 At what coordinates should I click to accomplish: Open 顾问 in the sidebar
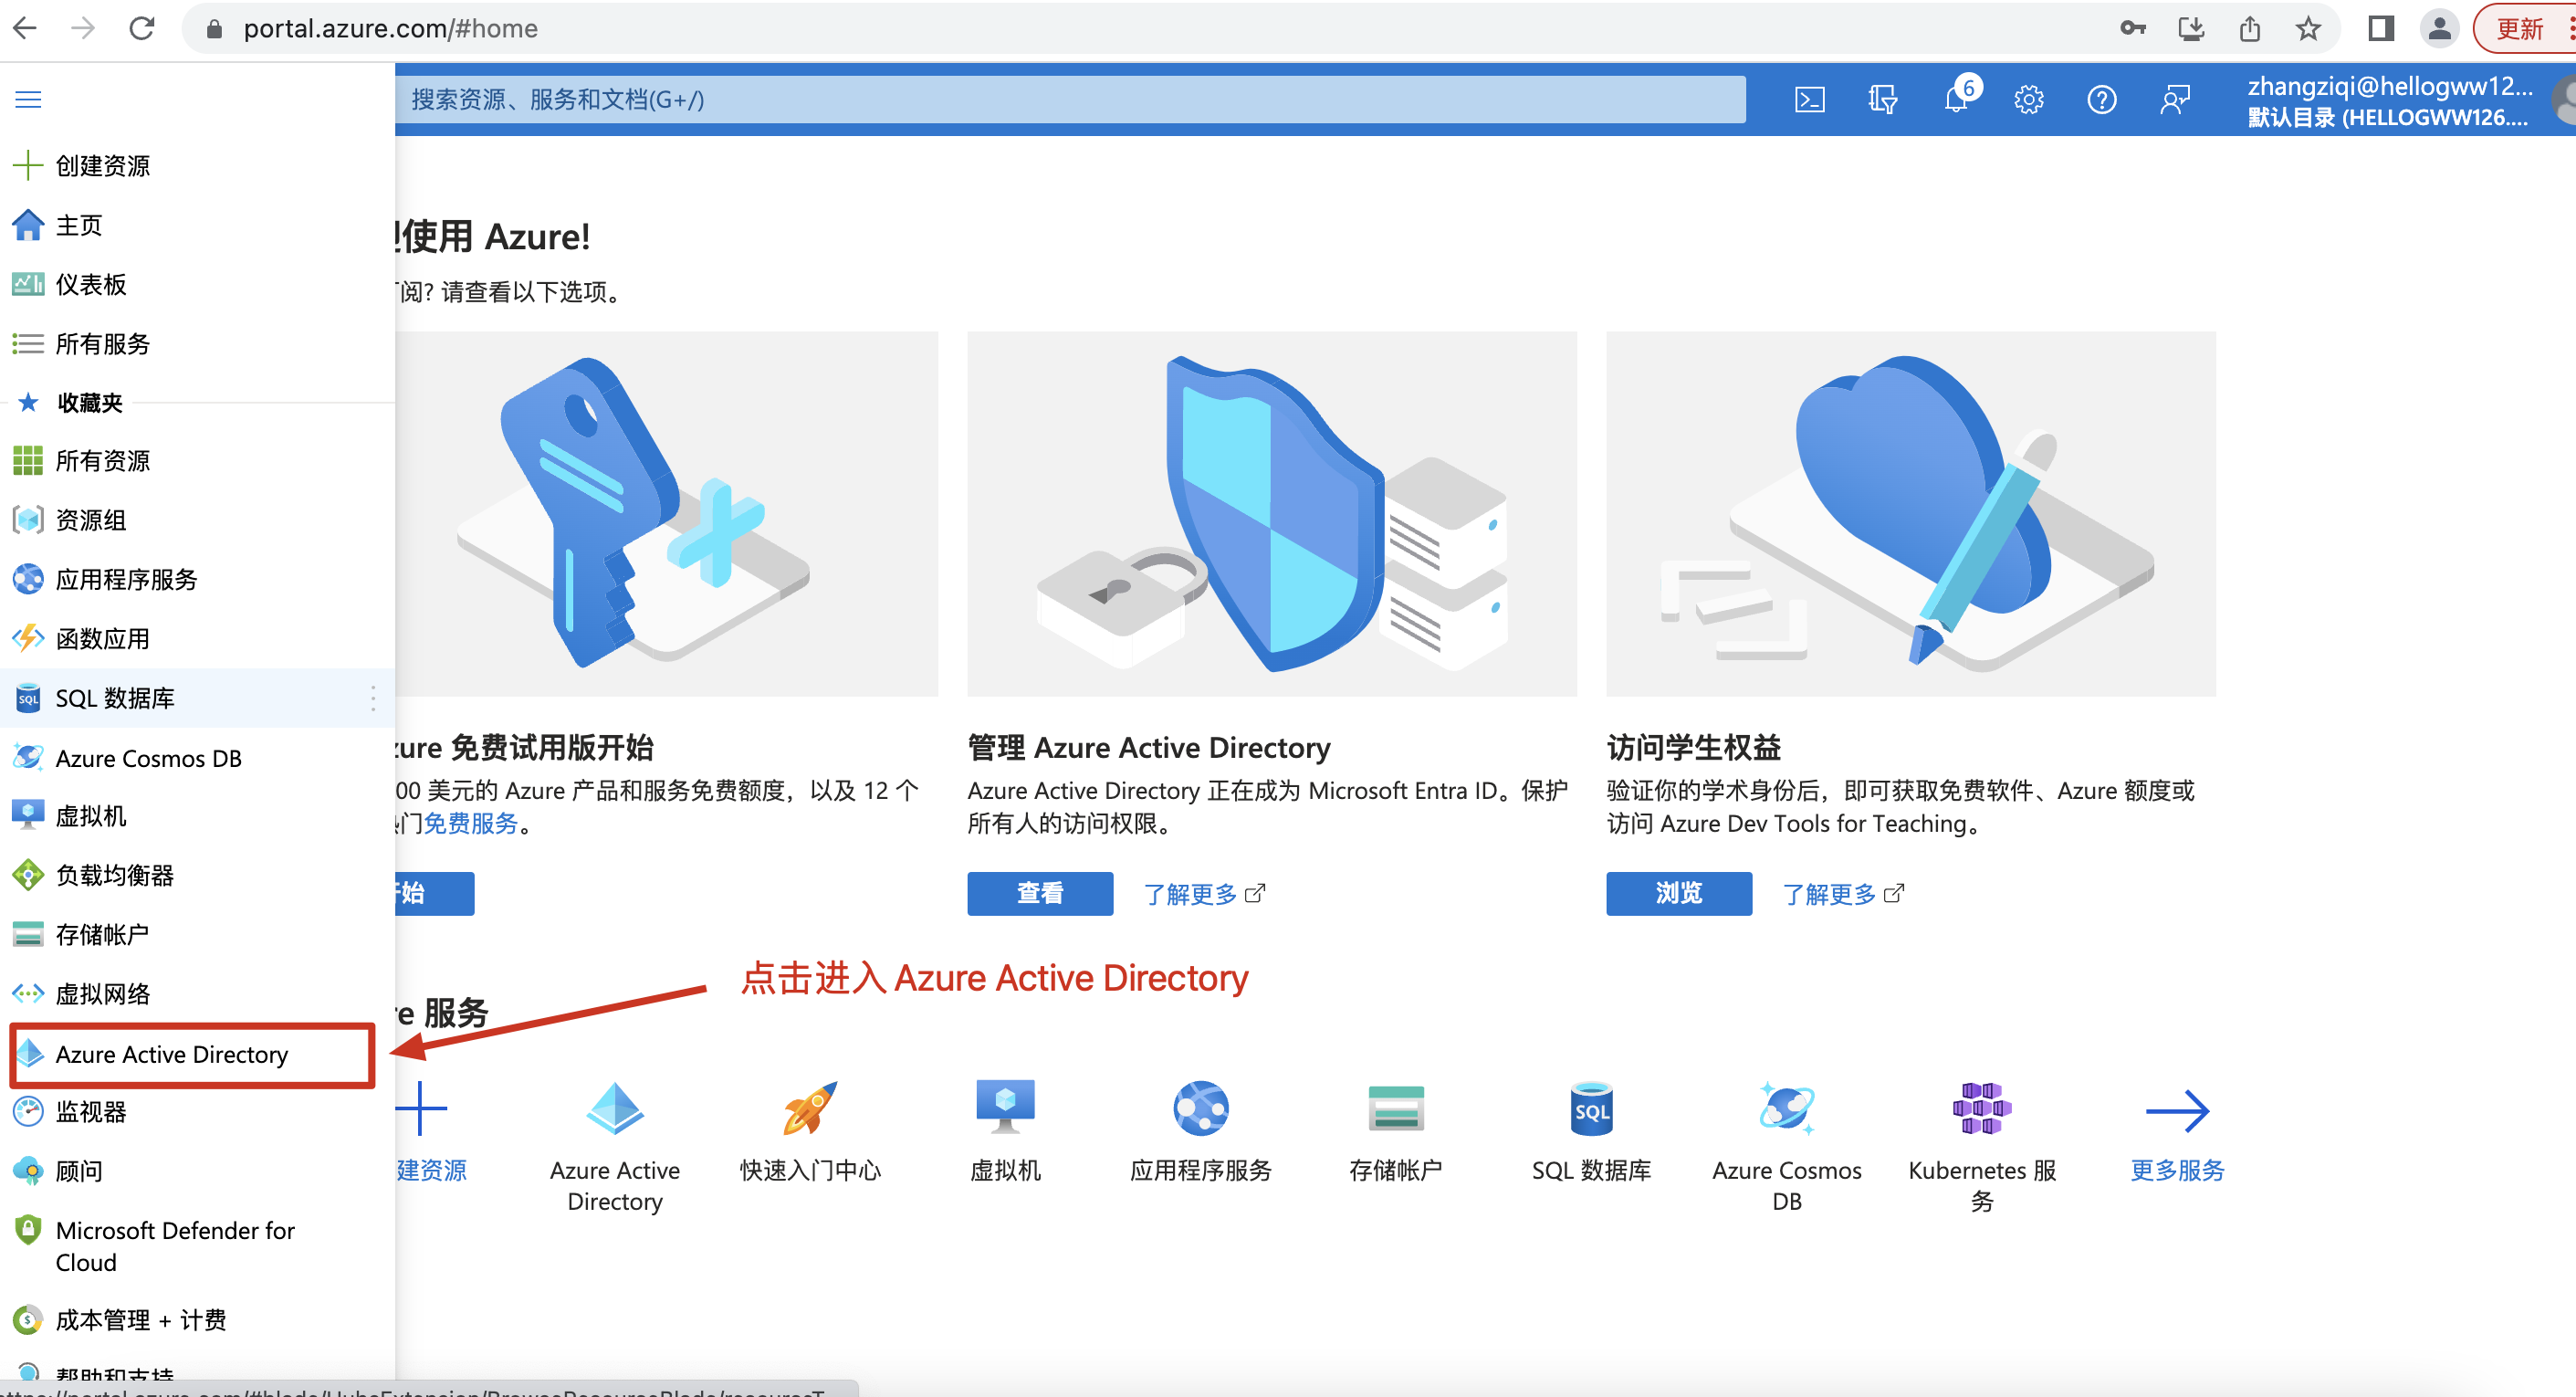click(198, 1170)
